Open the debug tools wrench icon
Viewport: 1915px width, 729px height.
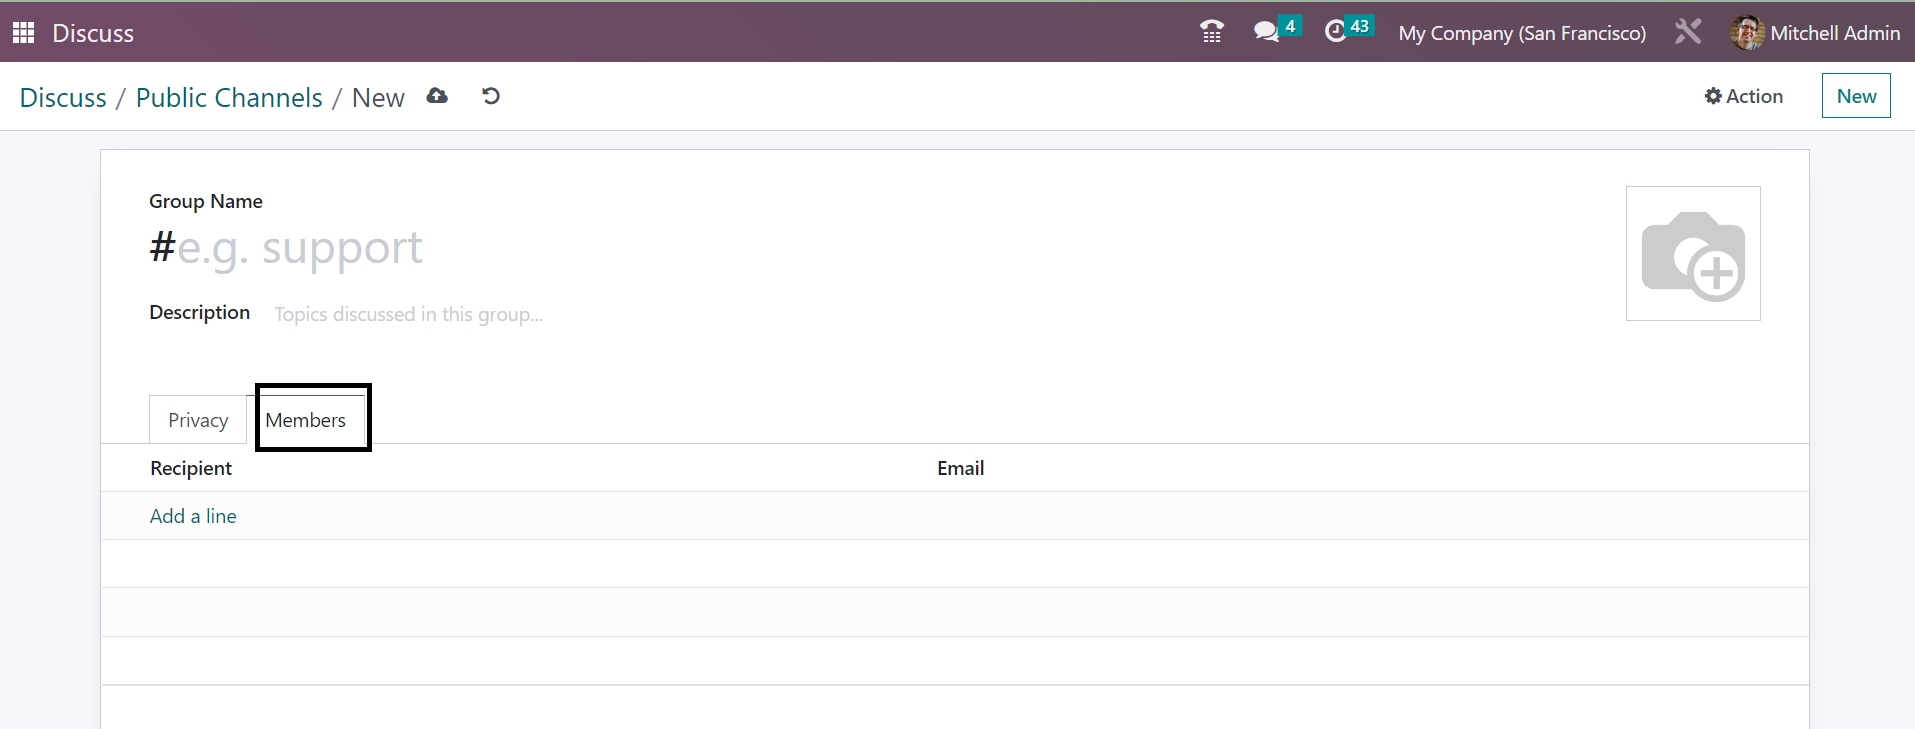click(x=1688, y=32)
